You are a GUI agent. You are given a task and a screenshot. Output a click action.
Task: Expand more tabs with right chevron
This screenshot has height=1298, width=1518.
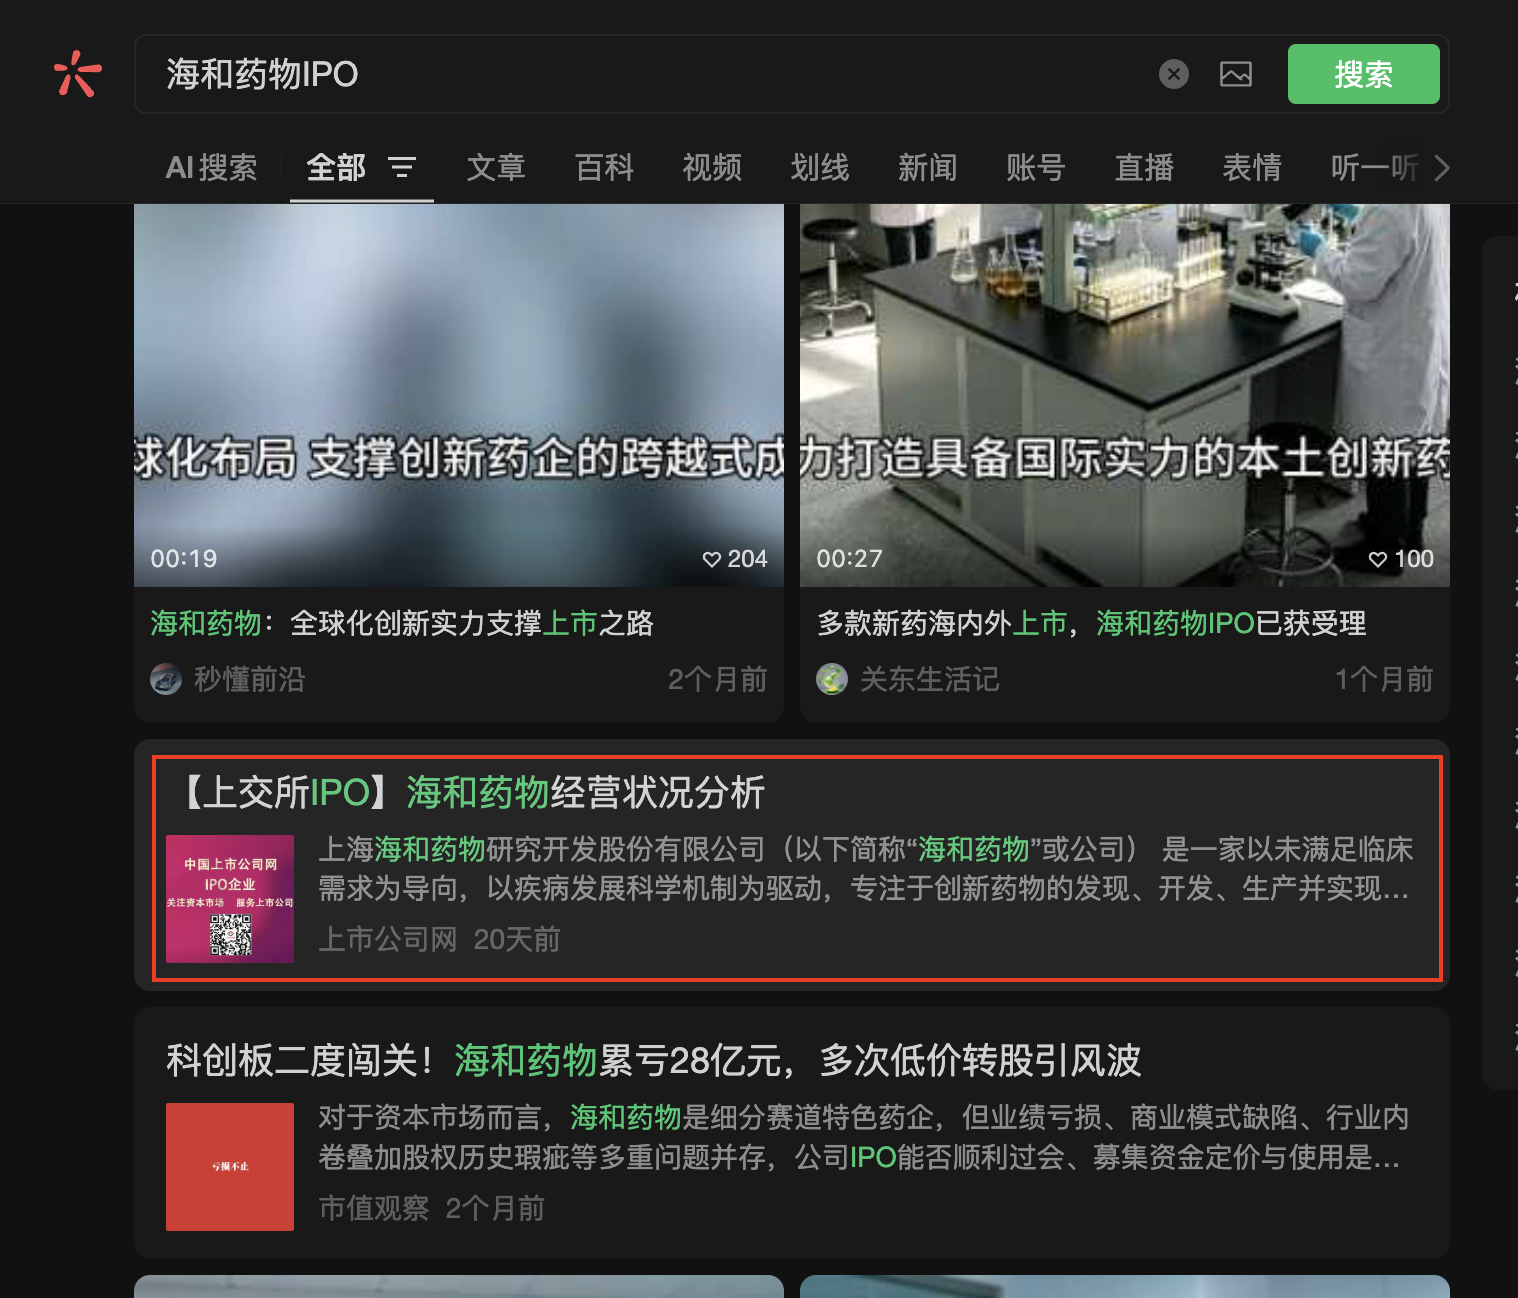(1441, 167)
